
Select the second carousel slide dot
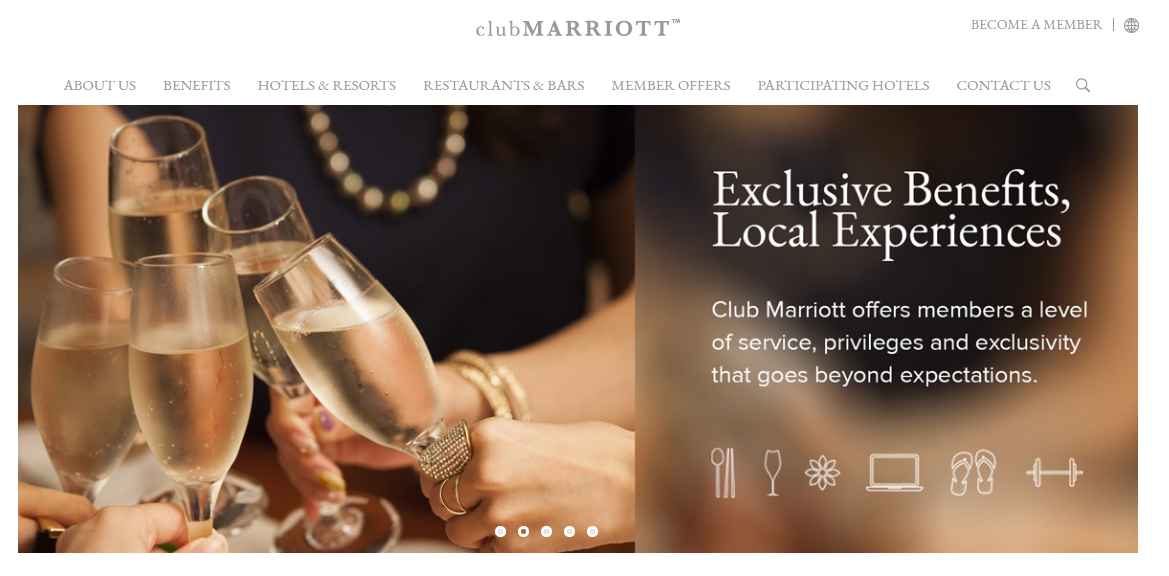[523, 531]
